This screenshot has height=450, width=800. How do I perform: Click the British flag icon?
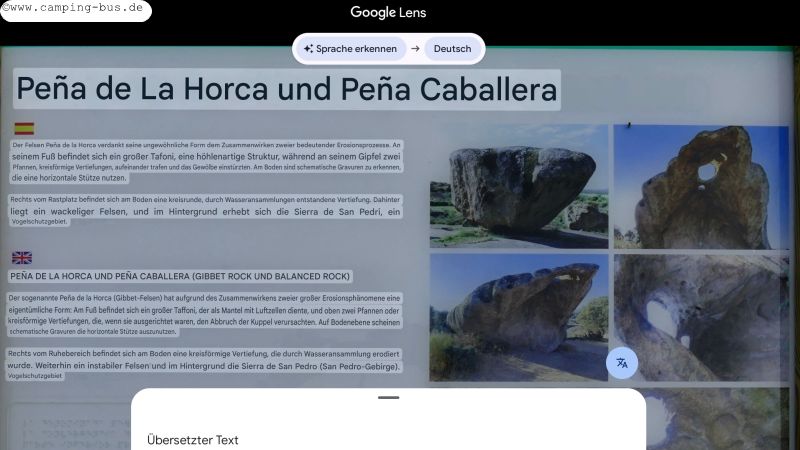(22, 257)
